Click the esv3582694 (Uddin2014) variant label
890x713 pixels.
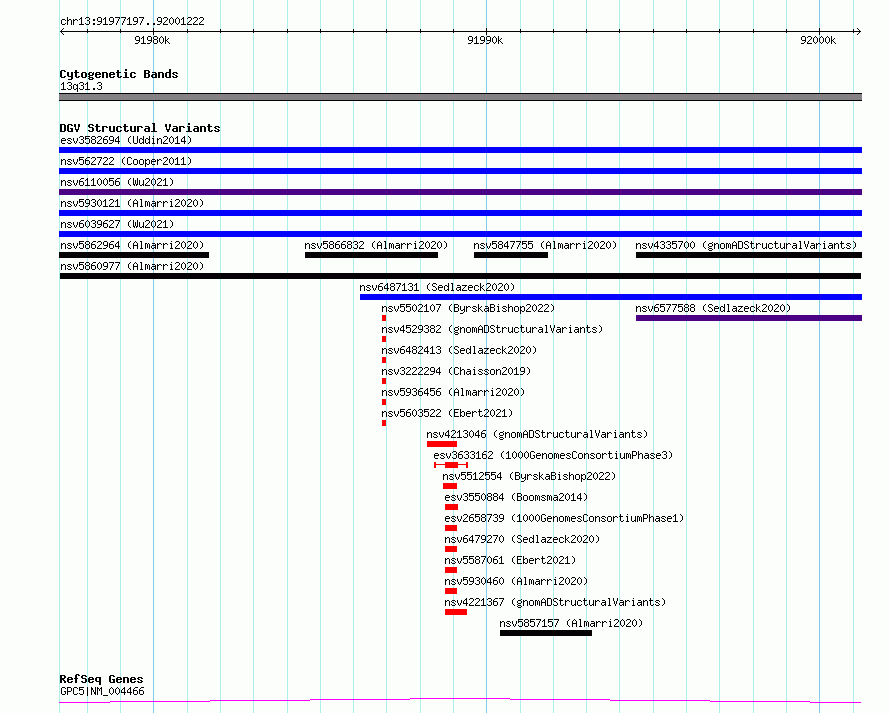[x=126, y=140]
